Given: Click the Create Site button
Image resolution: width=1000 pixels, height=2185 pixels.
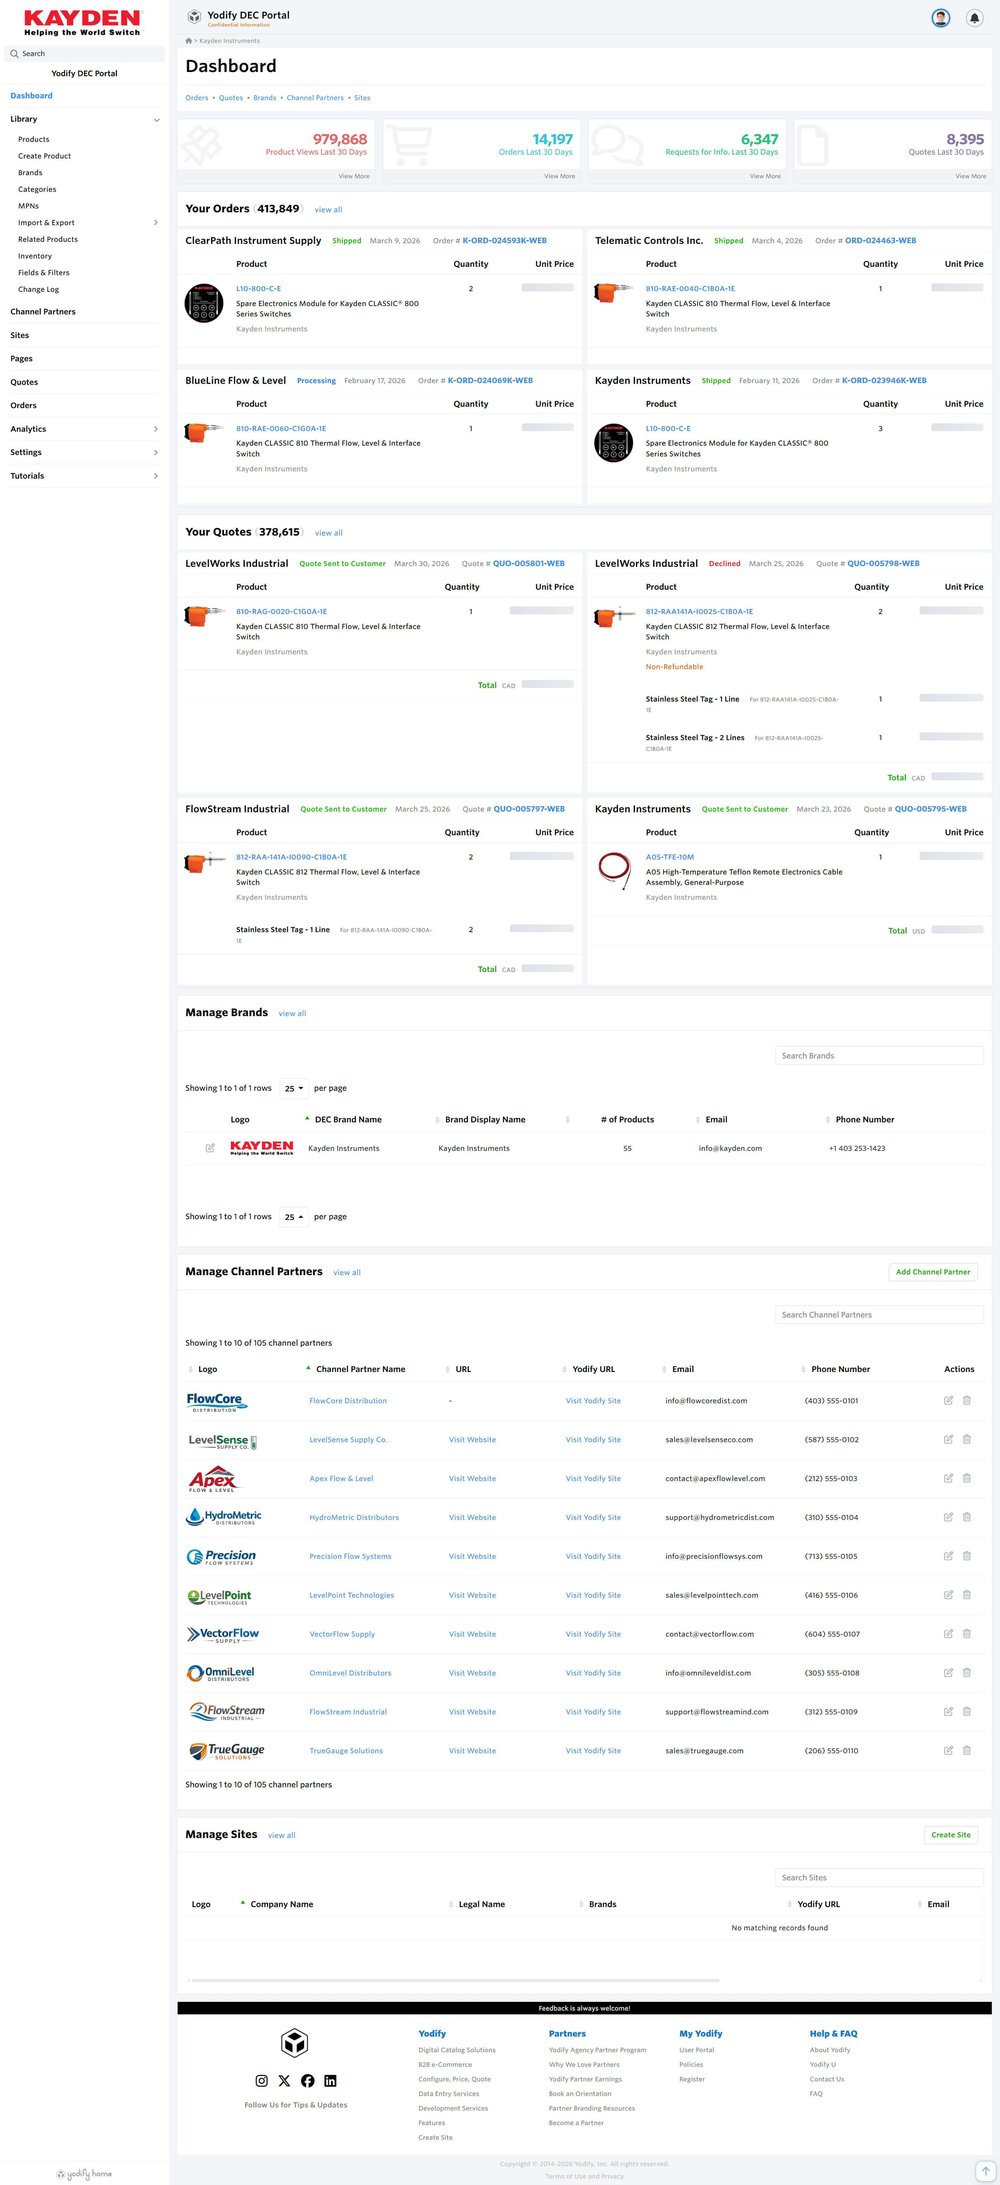Looking at the screenshot, I should [x=950, y=1835].
